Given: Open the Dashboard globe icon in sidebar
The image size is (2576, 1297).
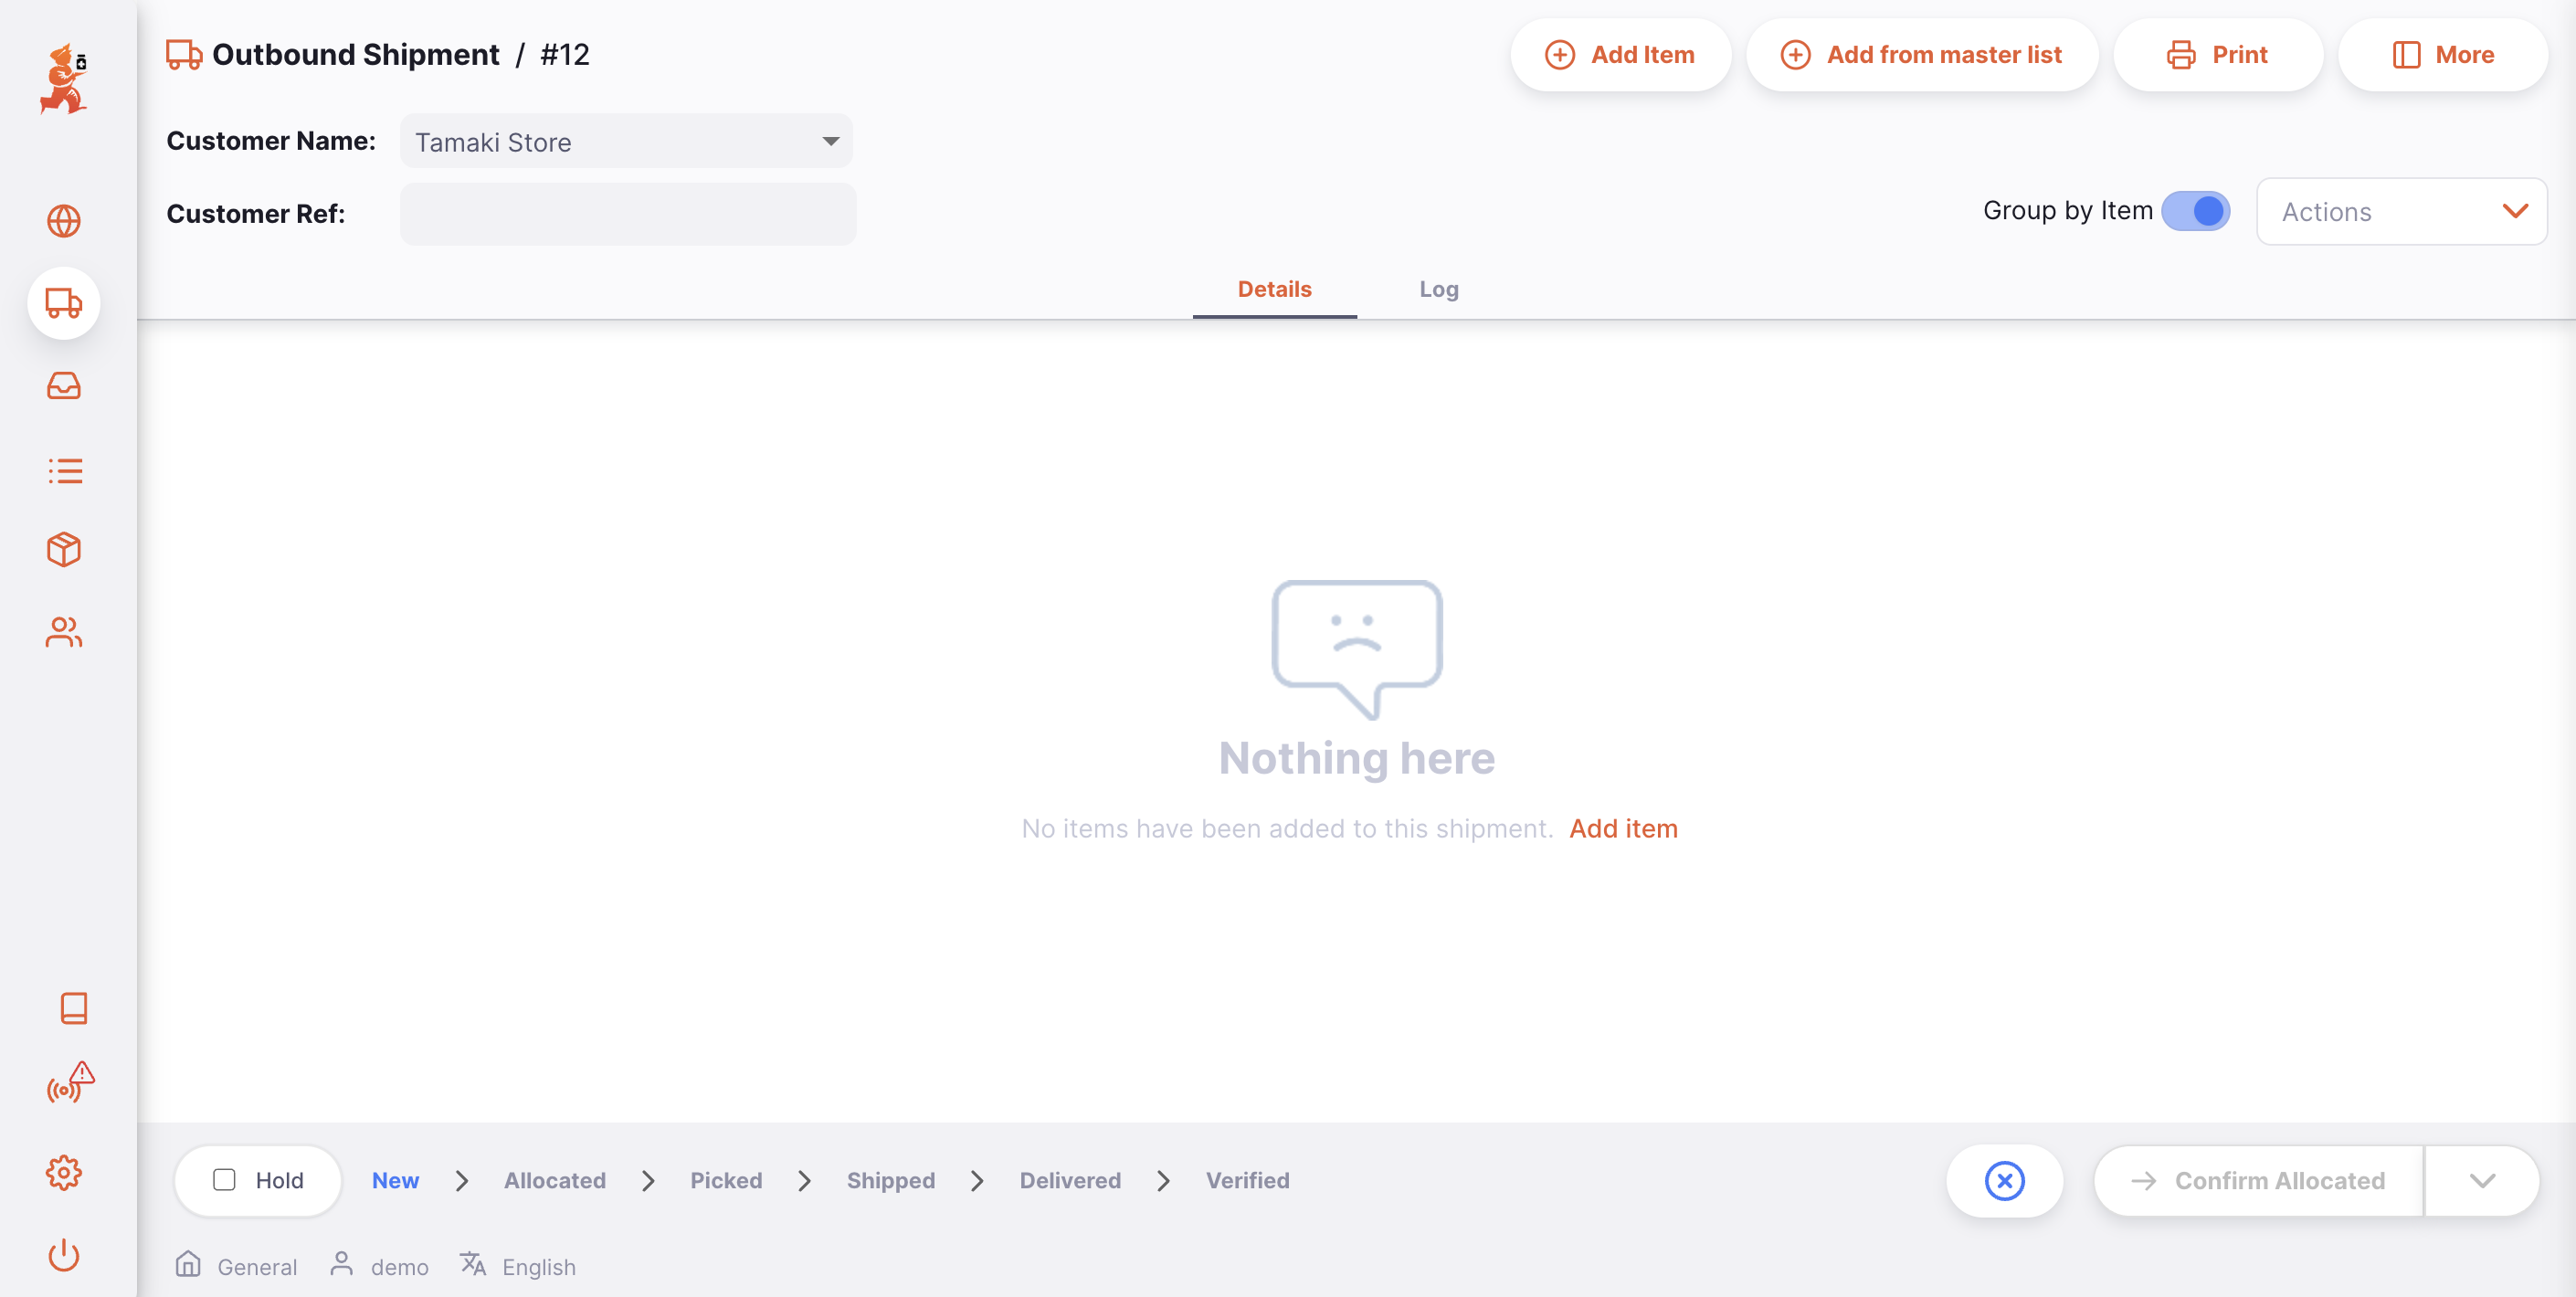Looking at the screenshot, I should (64, 221).
